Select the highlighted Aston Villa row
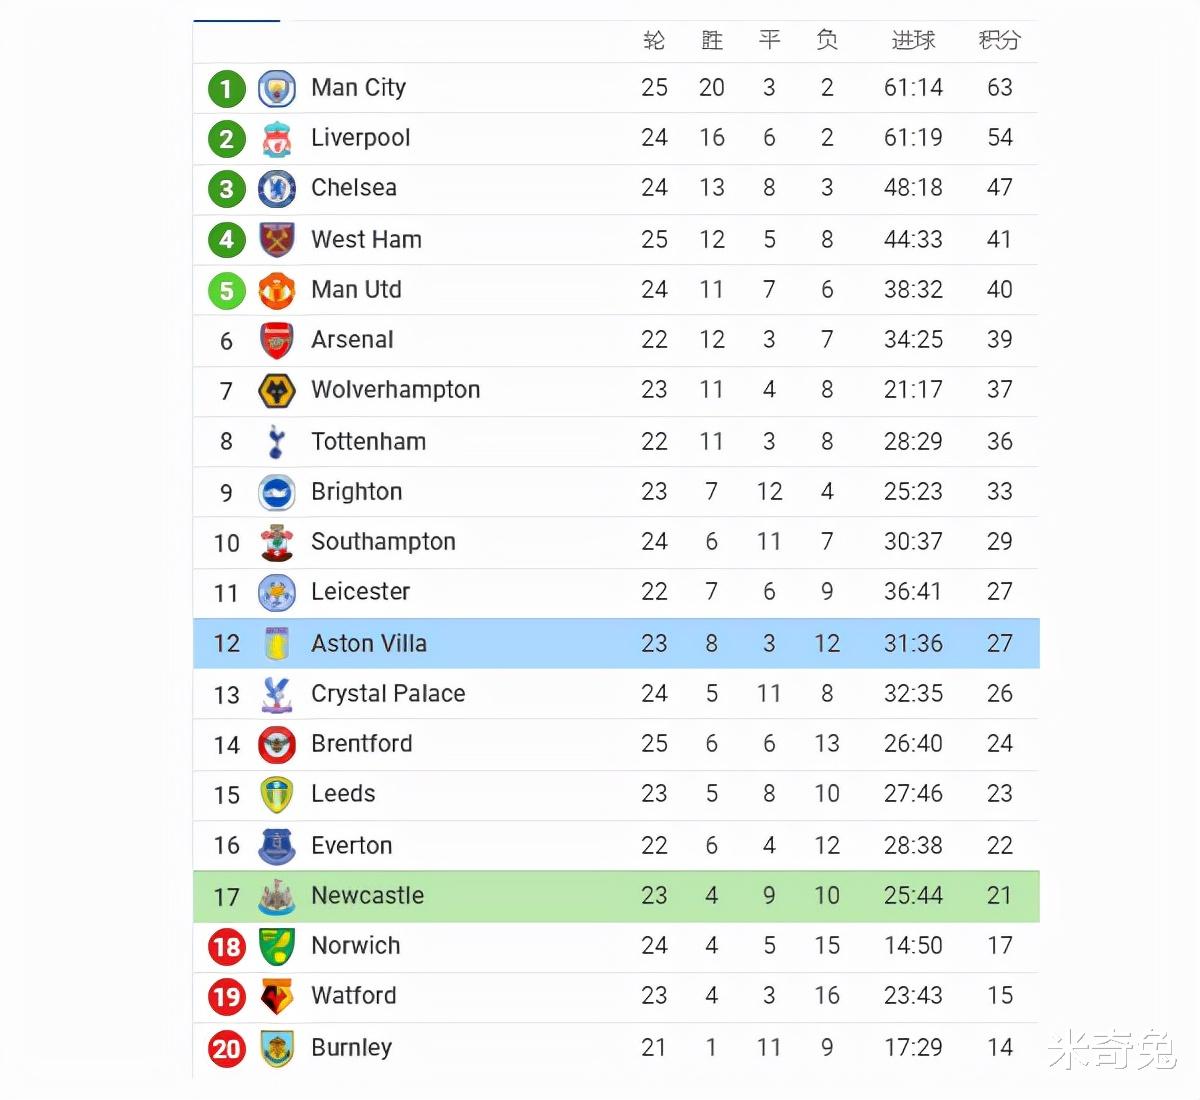The width and height of the screenshot is (1200, 1100). point(616,643)
